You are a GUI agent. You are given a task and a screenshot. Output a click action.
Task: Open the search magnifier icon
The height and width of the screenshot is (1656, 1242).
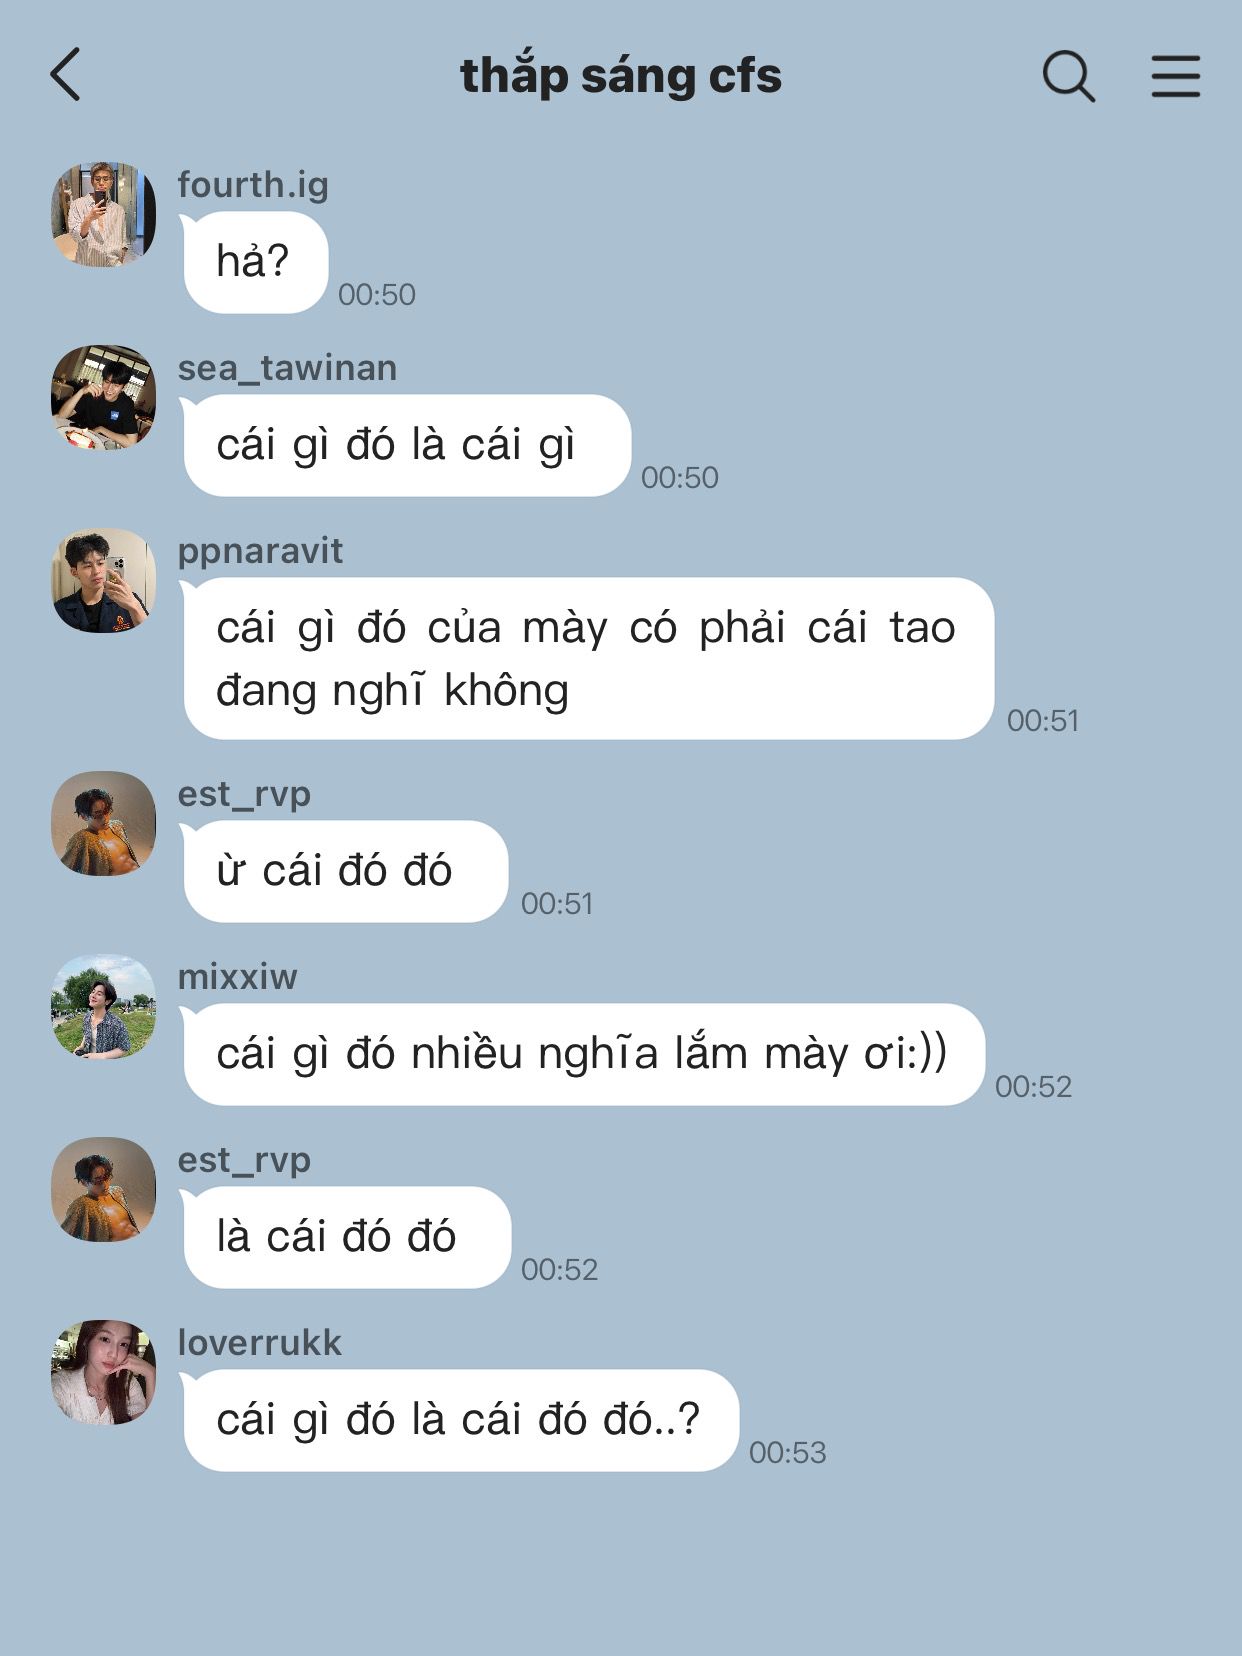pos(1068,76)
